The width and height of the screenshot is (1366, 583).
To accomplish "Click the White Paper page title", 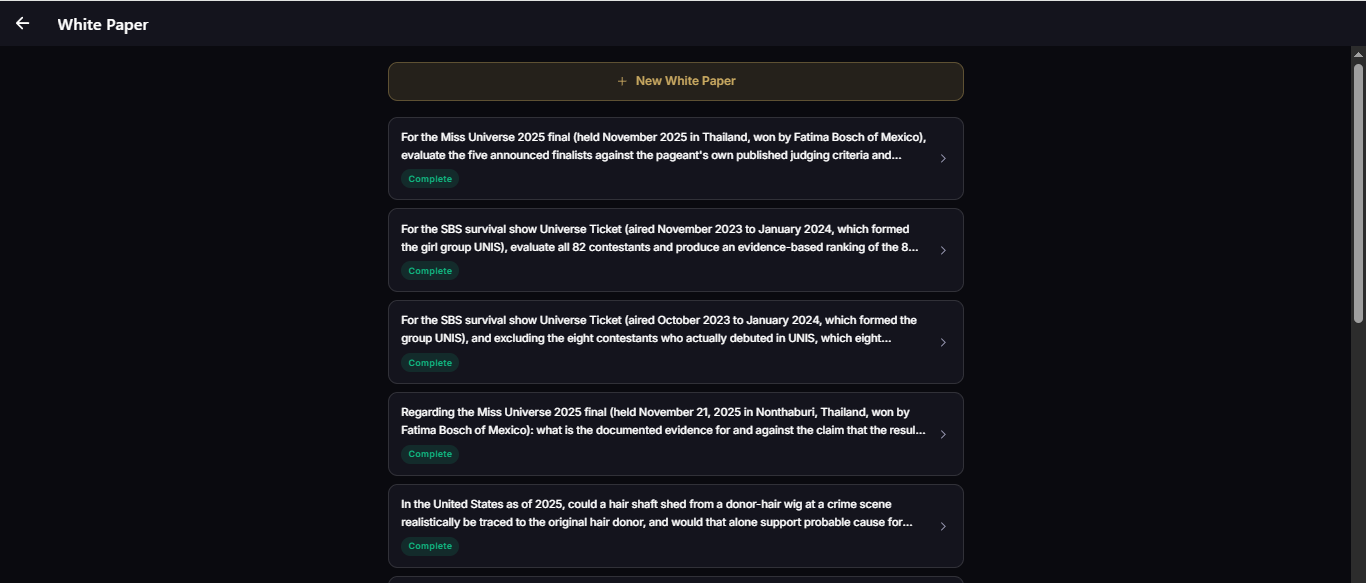I will tap(103, 24).
